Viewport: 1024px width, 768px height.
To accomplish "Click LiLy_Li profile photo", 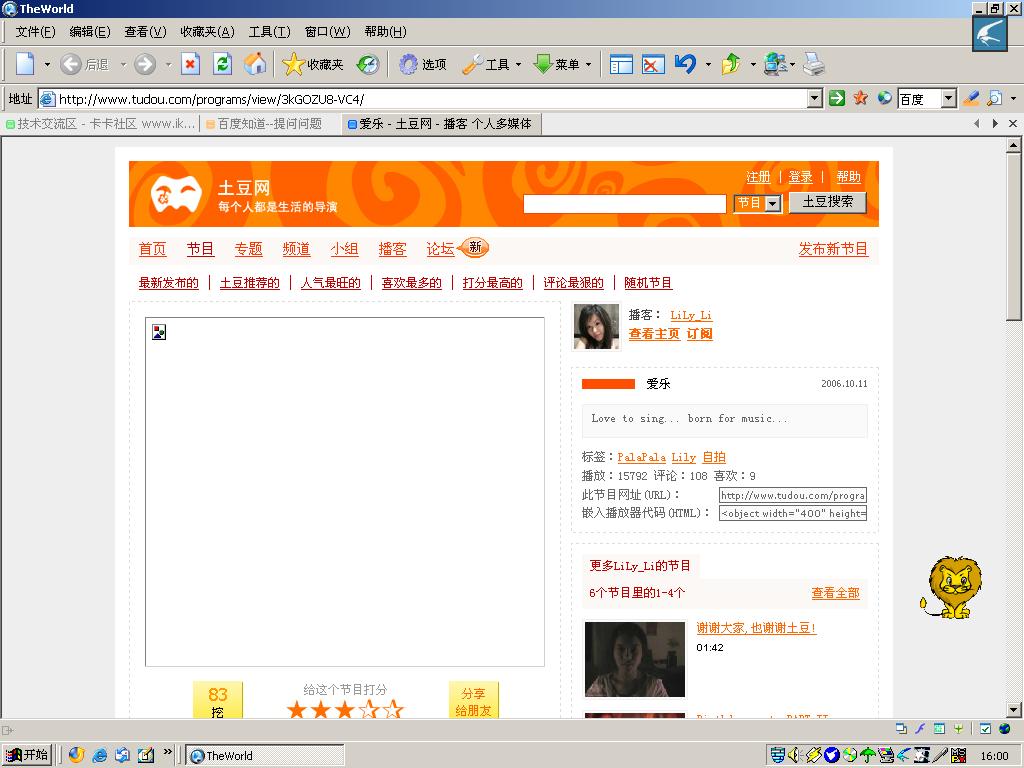I will [x=596, y=327].
